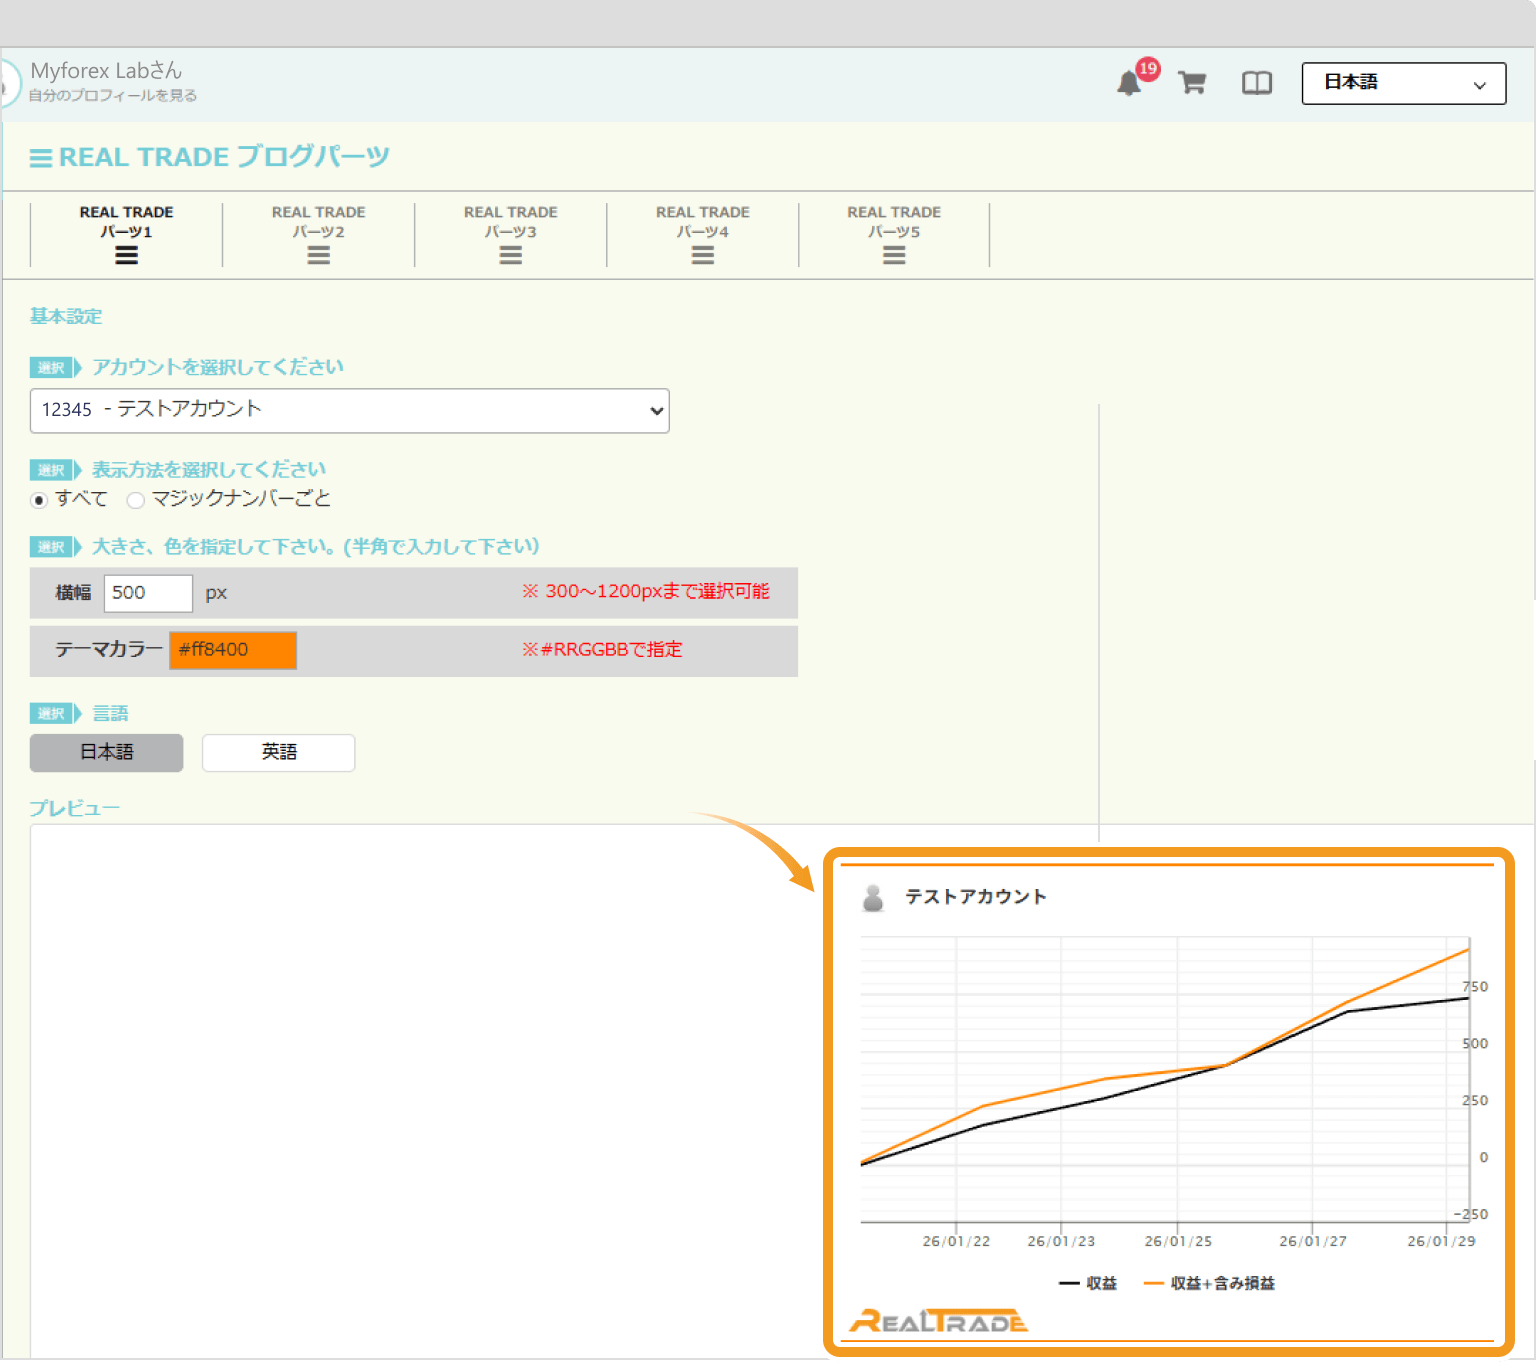1536x1362 pixels.
Task: Expand the account list showing 12345 テストアカウント
Action: click(x=350, y=410)
